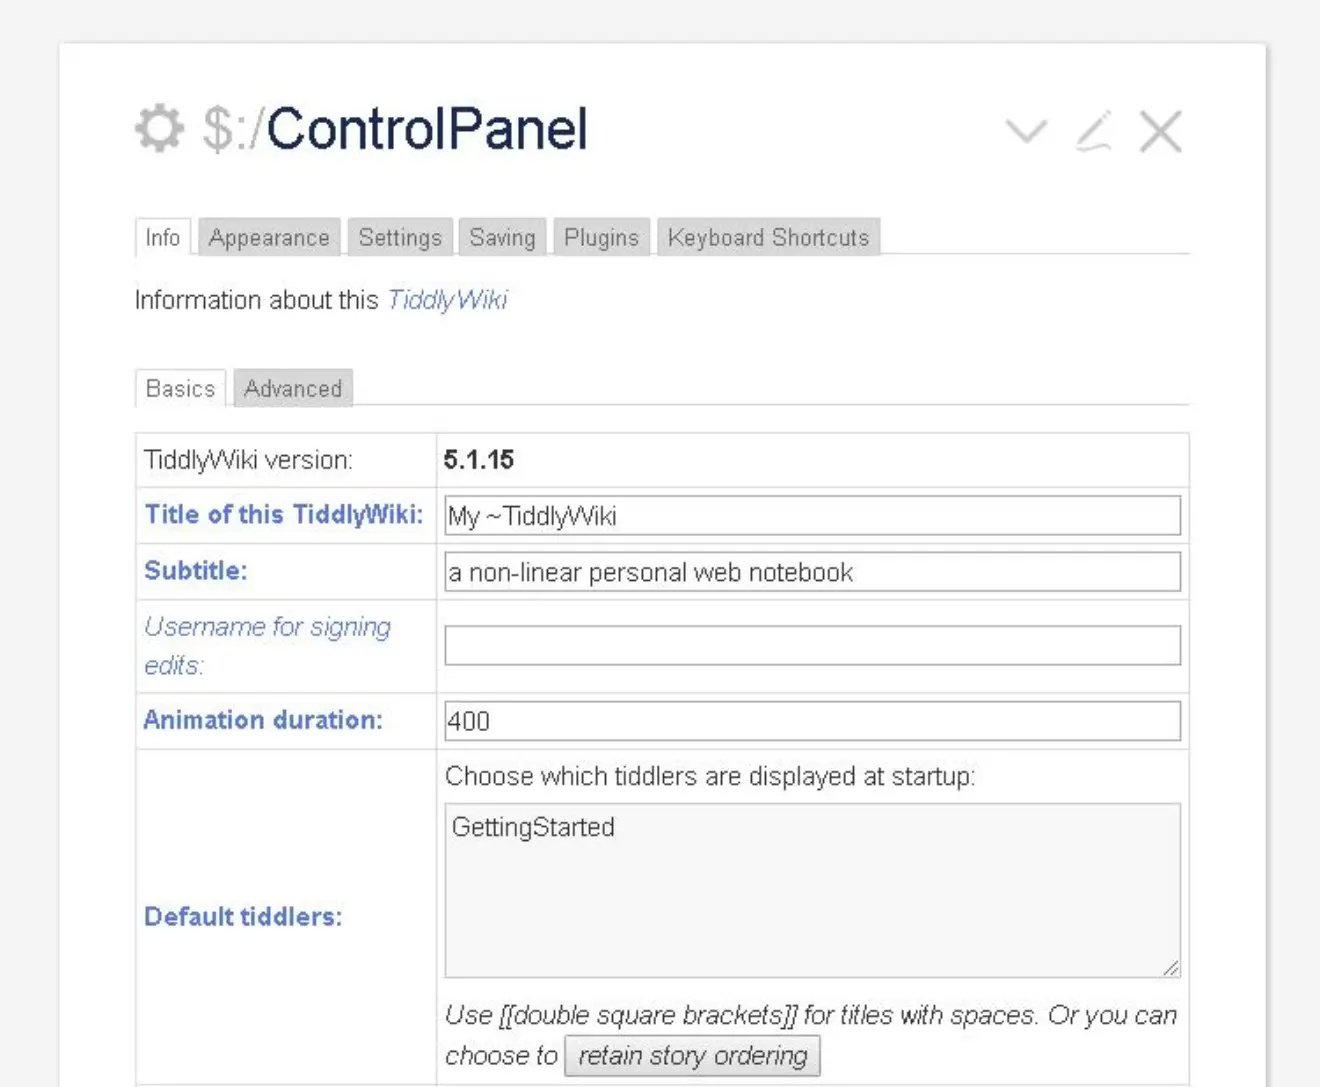This screenshot has width=1320, height=1087.
Task: Focus the wiki title input field
Action: click(x=812, y=516)
